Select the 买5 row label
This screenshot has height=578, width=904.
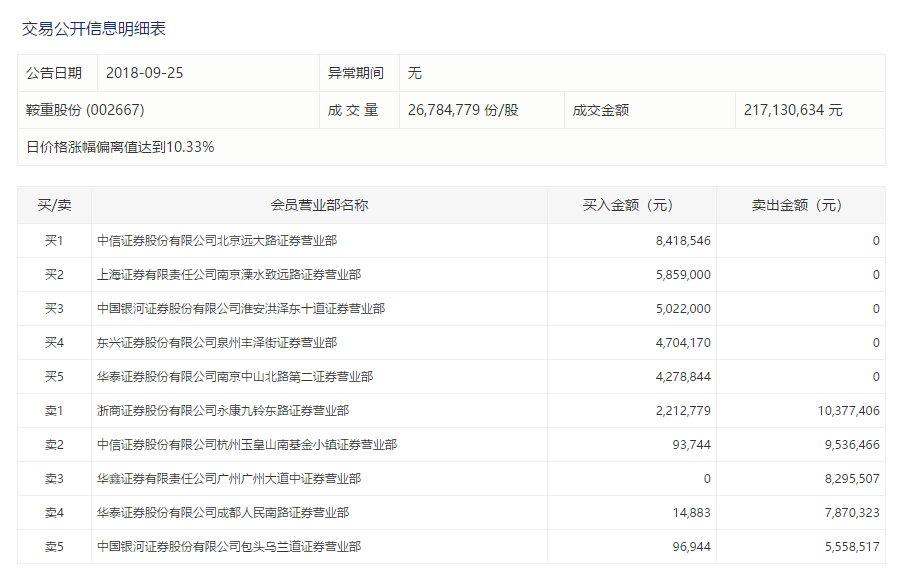54,377
